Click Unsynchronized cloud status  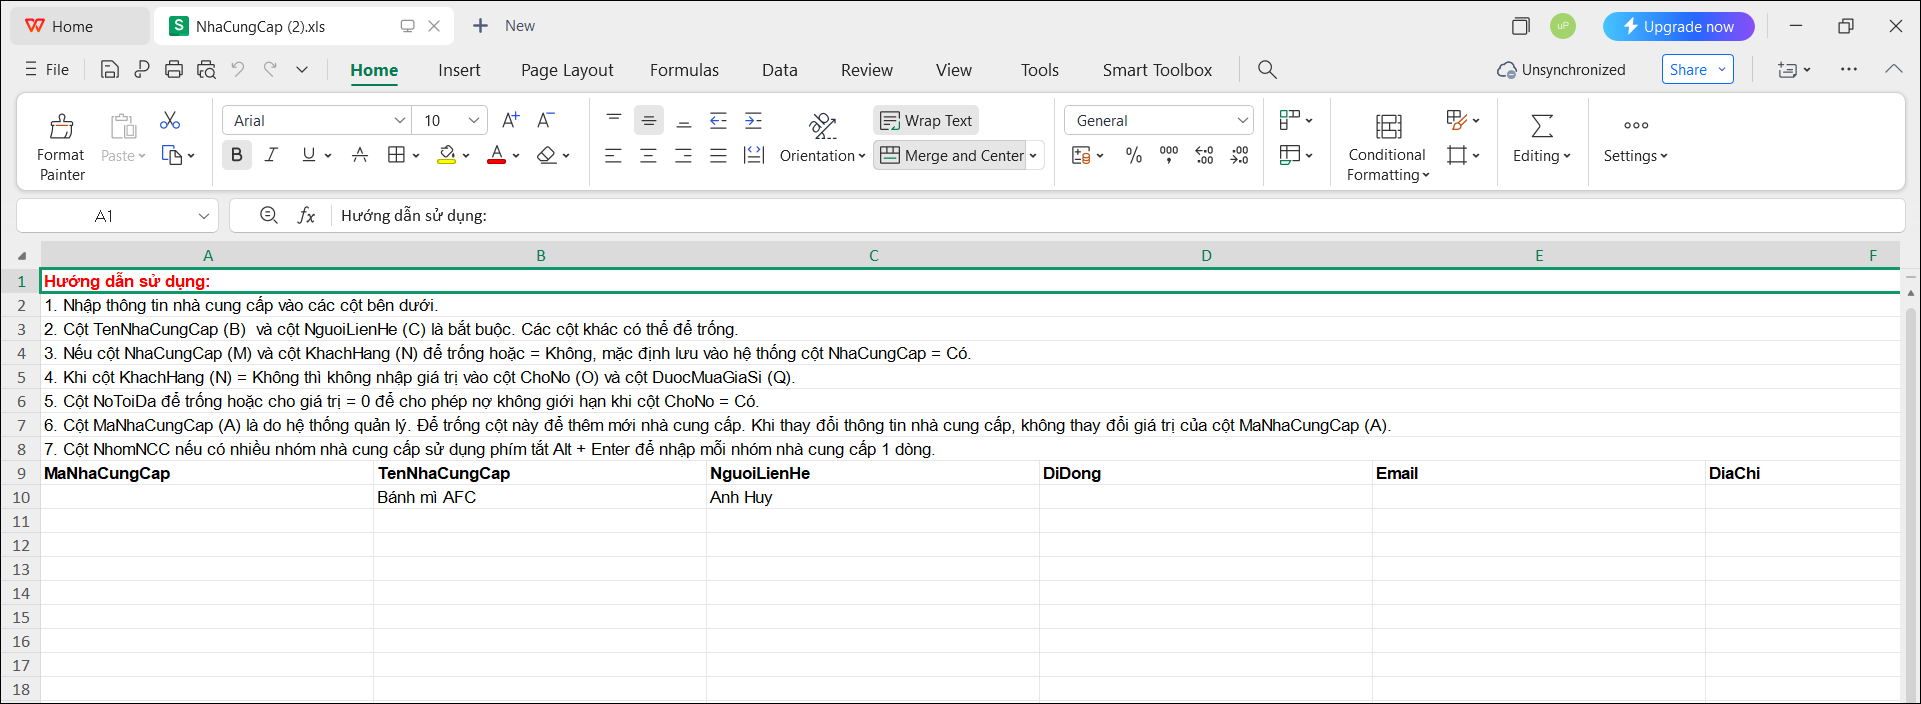point(1561,69)
